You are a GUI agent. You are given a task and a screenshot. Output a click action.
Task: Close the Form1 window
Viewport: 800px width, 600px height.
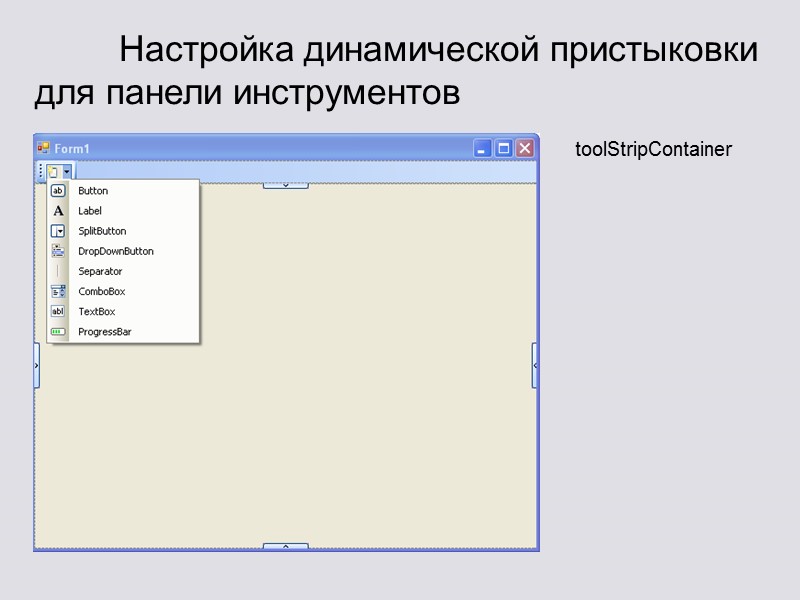[x=524, y=148]
